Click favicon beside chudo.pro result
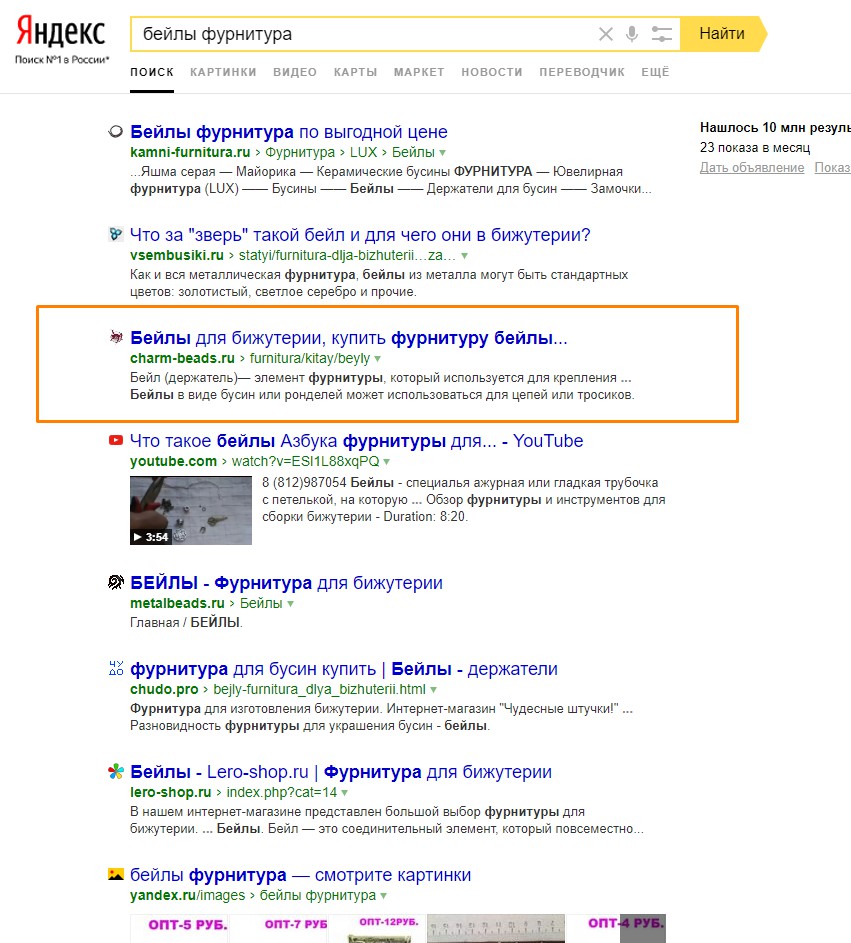This screenshot has width=851, height=943. [115, 668]
